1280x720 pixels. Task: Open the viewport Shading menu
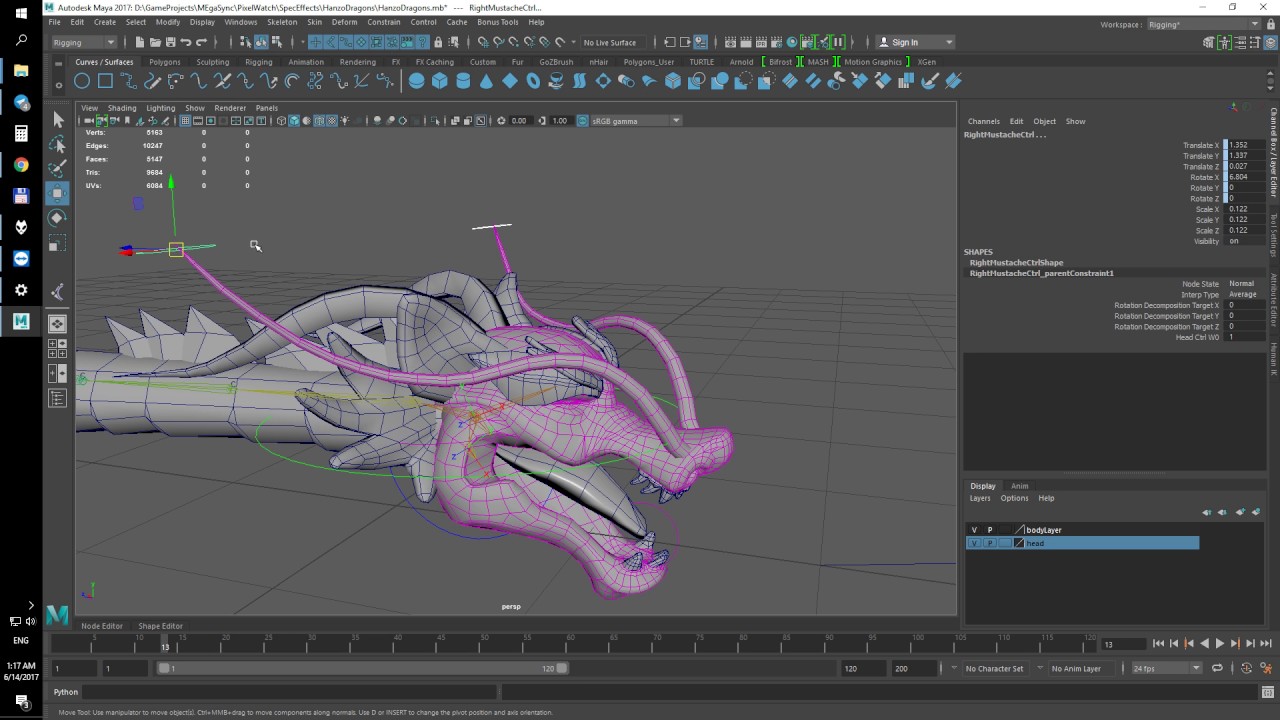[x=122, y=108]
